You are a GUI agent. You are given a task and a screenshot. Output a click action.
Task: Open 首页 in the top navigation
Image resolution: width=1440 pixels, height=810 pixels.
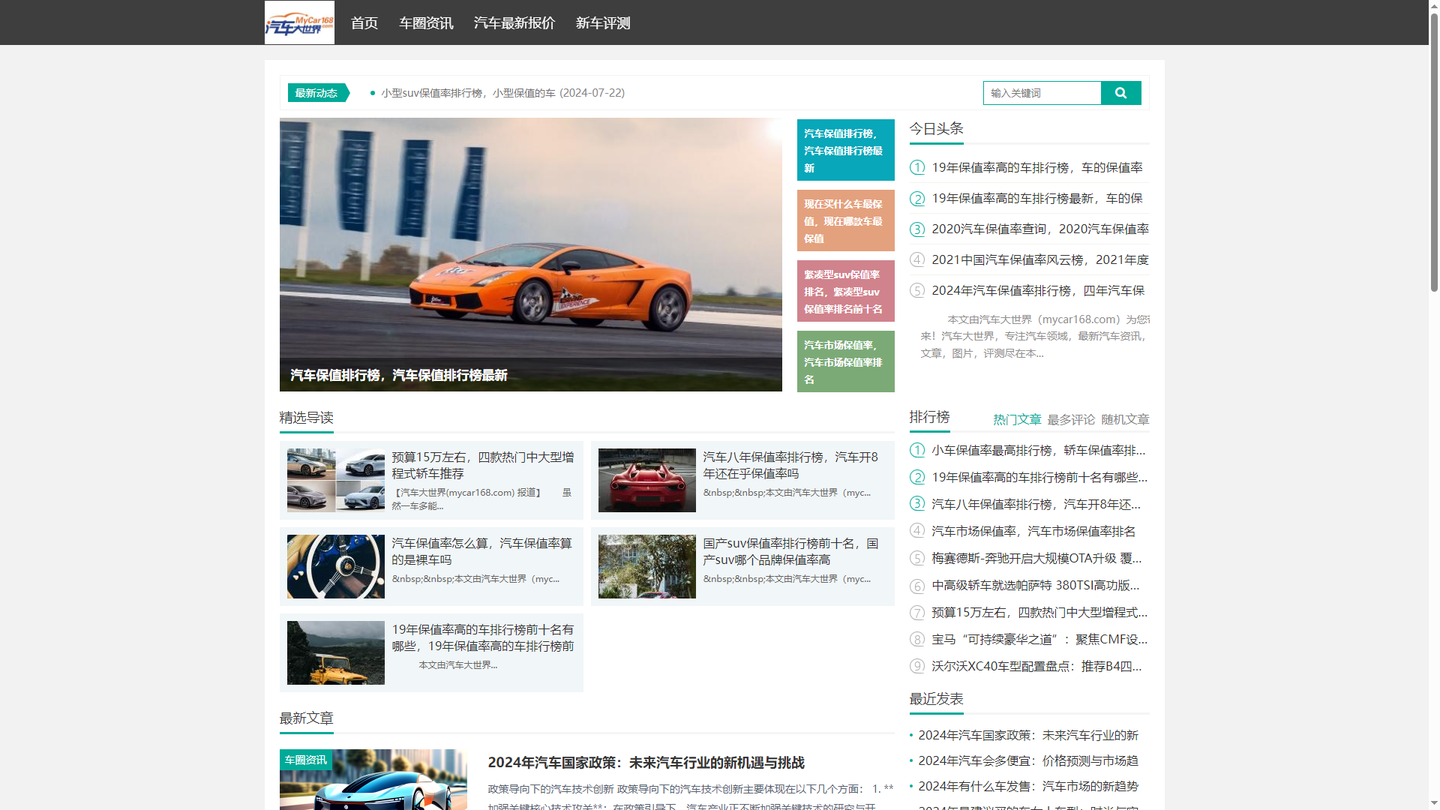364,23
